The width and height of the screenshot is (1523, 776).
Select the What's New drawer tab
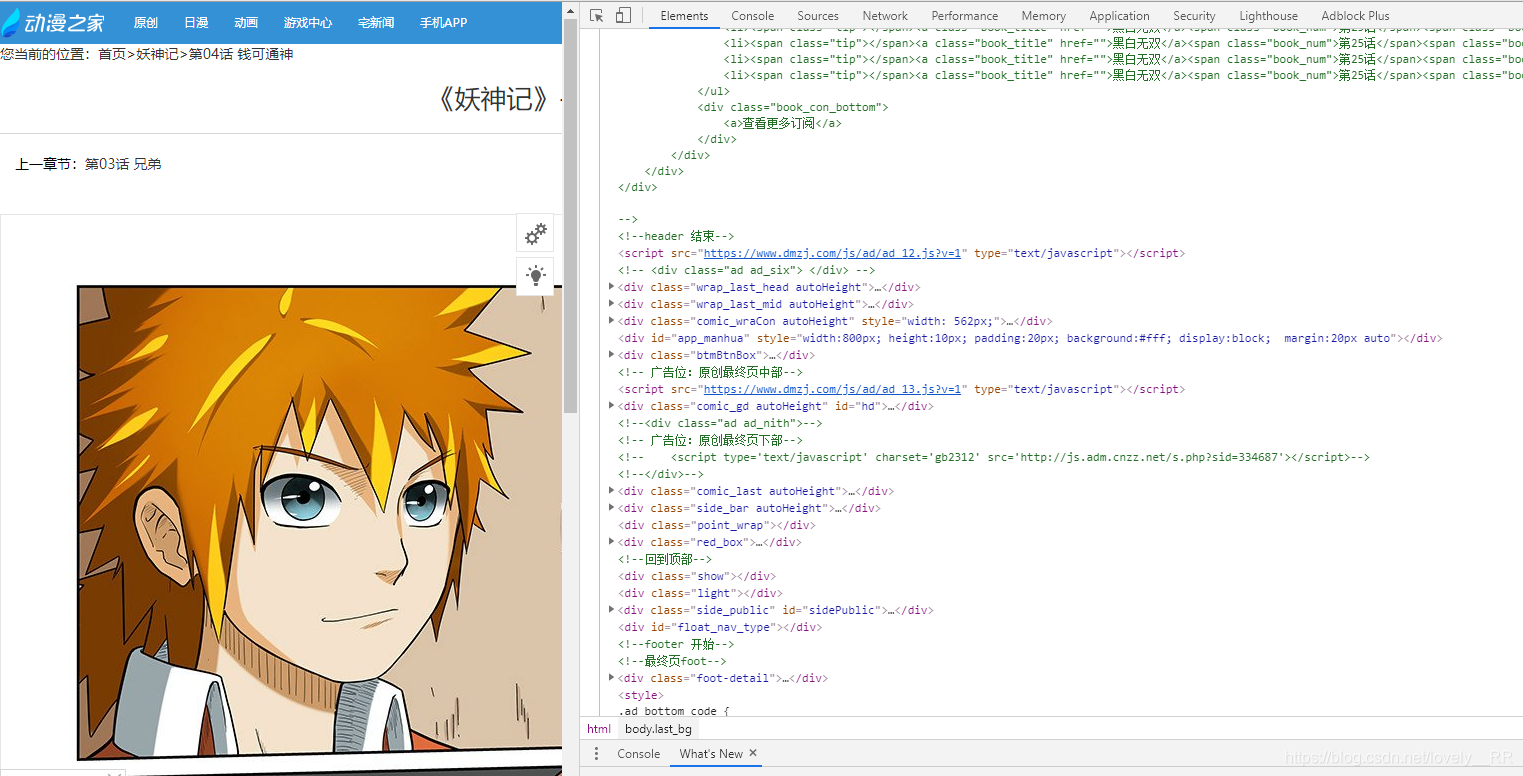pyautogui.click(x=711, y=754)
